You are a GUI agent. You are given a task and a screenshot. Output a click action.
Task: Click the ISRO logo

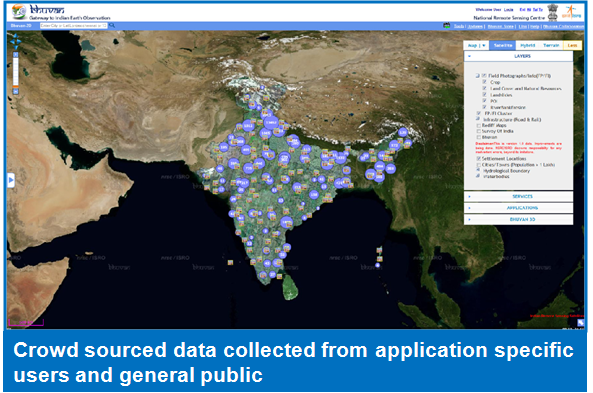[571, 12]
